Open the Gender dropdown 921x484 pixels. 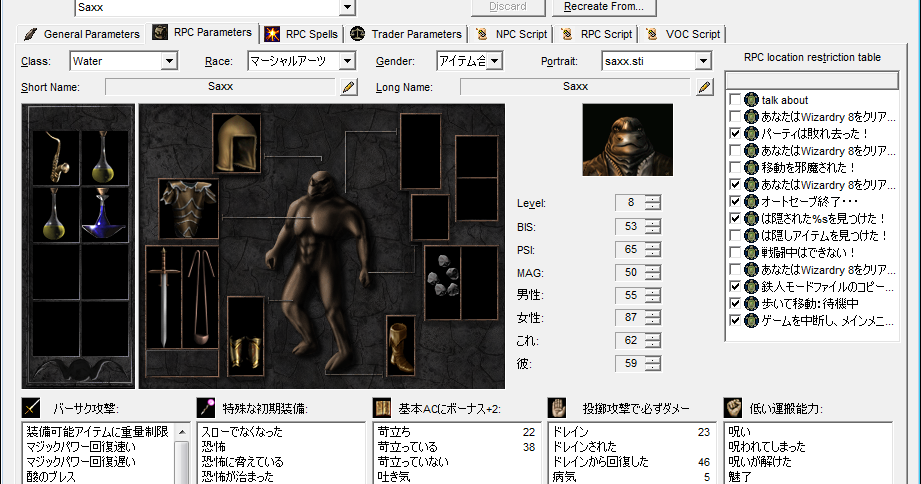[x=495, y=60]
